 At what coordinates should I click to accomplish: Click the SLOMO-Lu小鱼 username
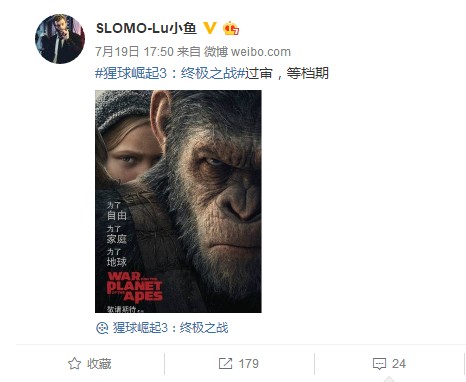(x=146, y=28)
